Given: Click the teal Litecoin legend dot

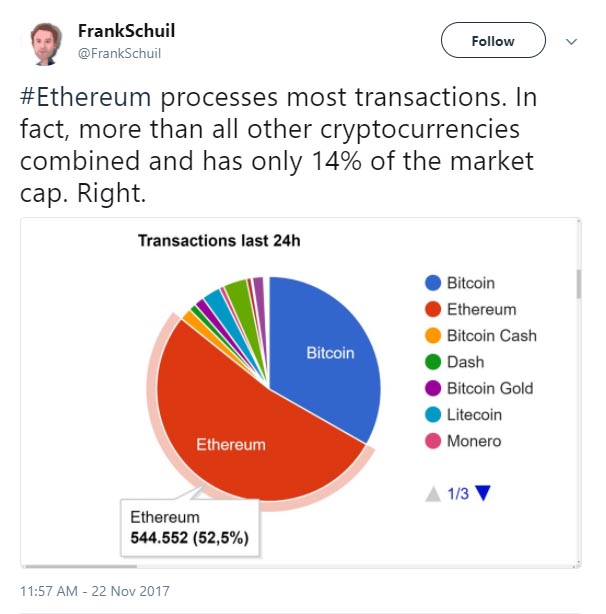Looking at the screenshot, I should tap(433, 414).
